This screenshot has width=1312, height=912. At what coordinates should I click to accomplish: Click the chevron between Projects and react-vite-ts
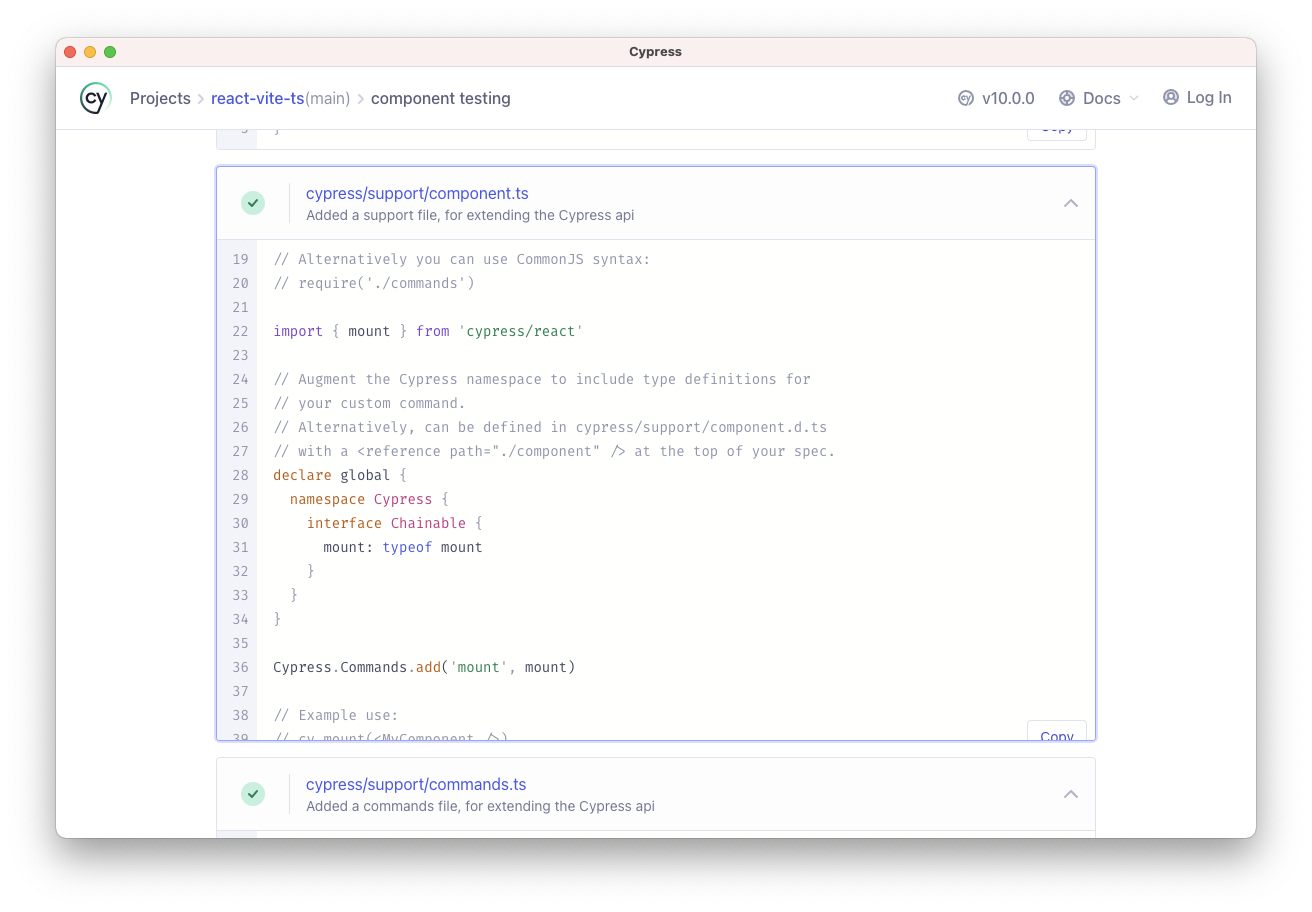(200, 98)
